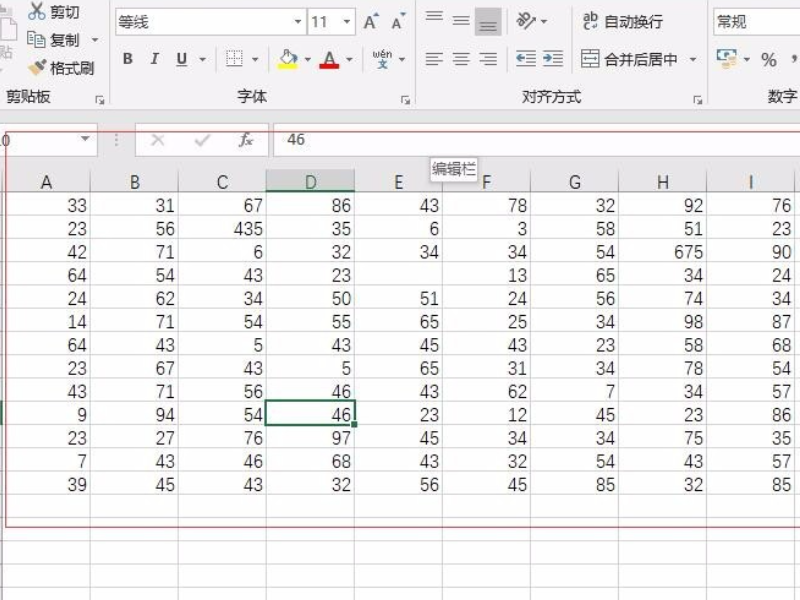Select the font color icon

click(x=328, y=59)
